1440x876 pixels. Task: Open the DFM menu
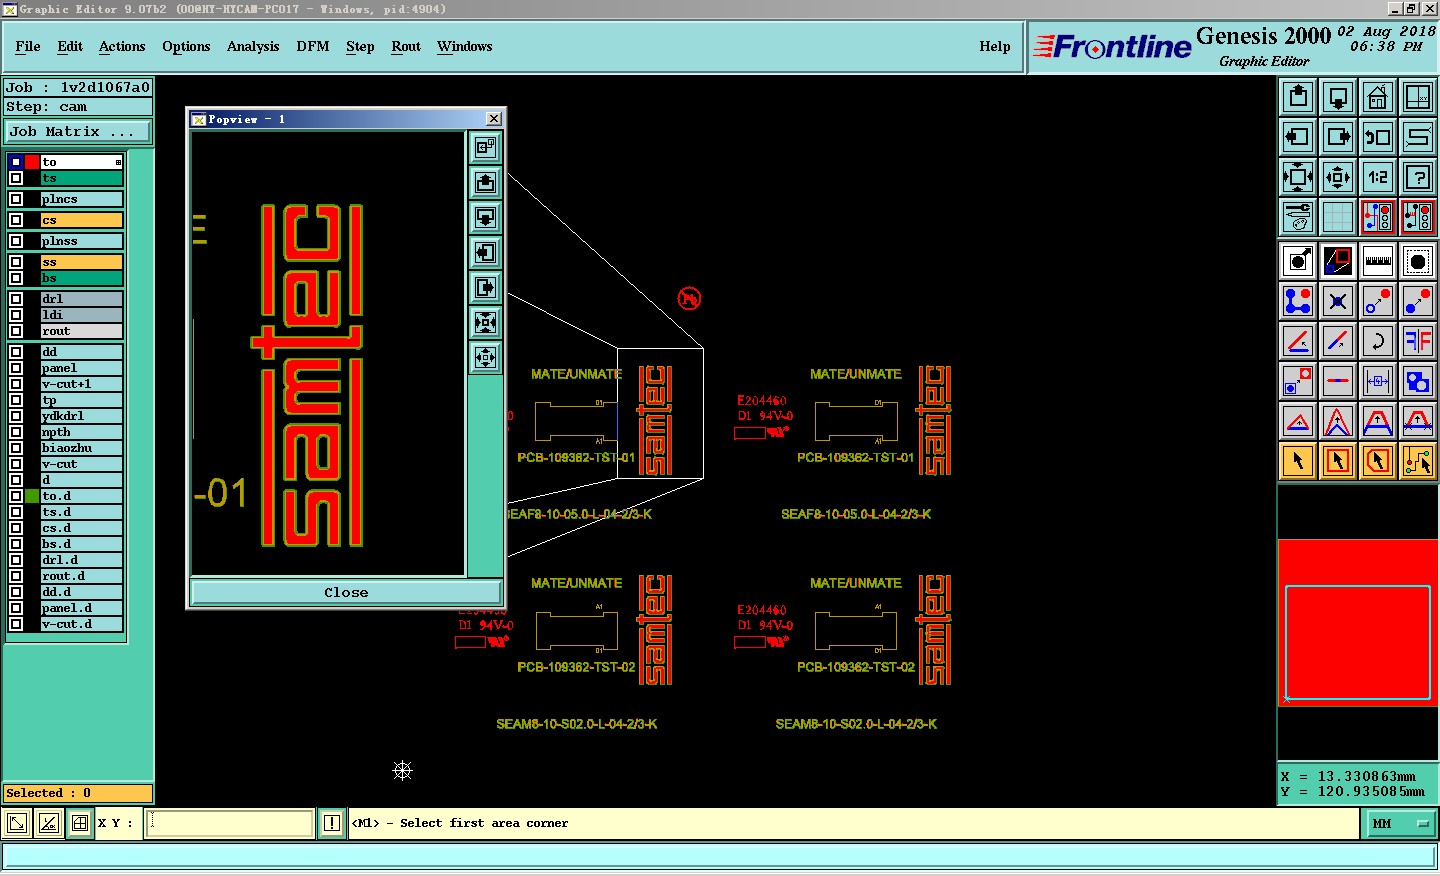pyautogui.click(x=313, y=46)
